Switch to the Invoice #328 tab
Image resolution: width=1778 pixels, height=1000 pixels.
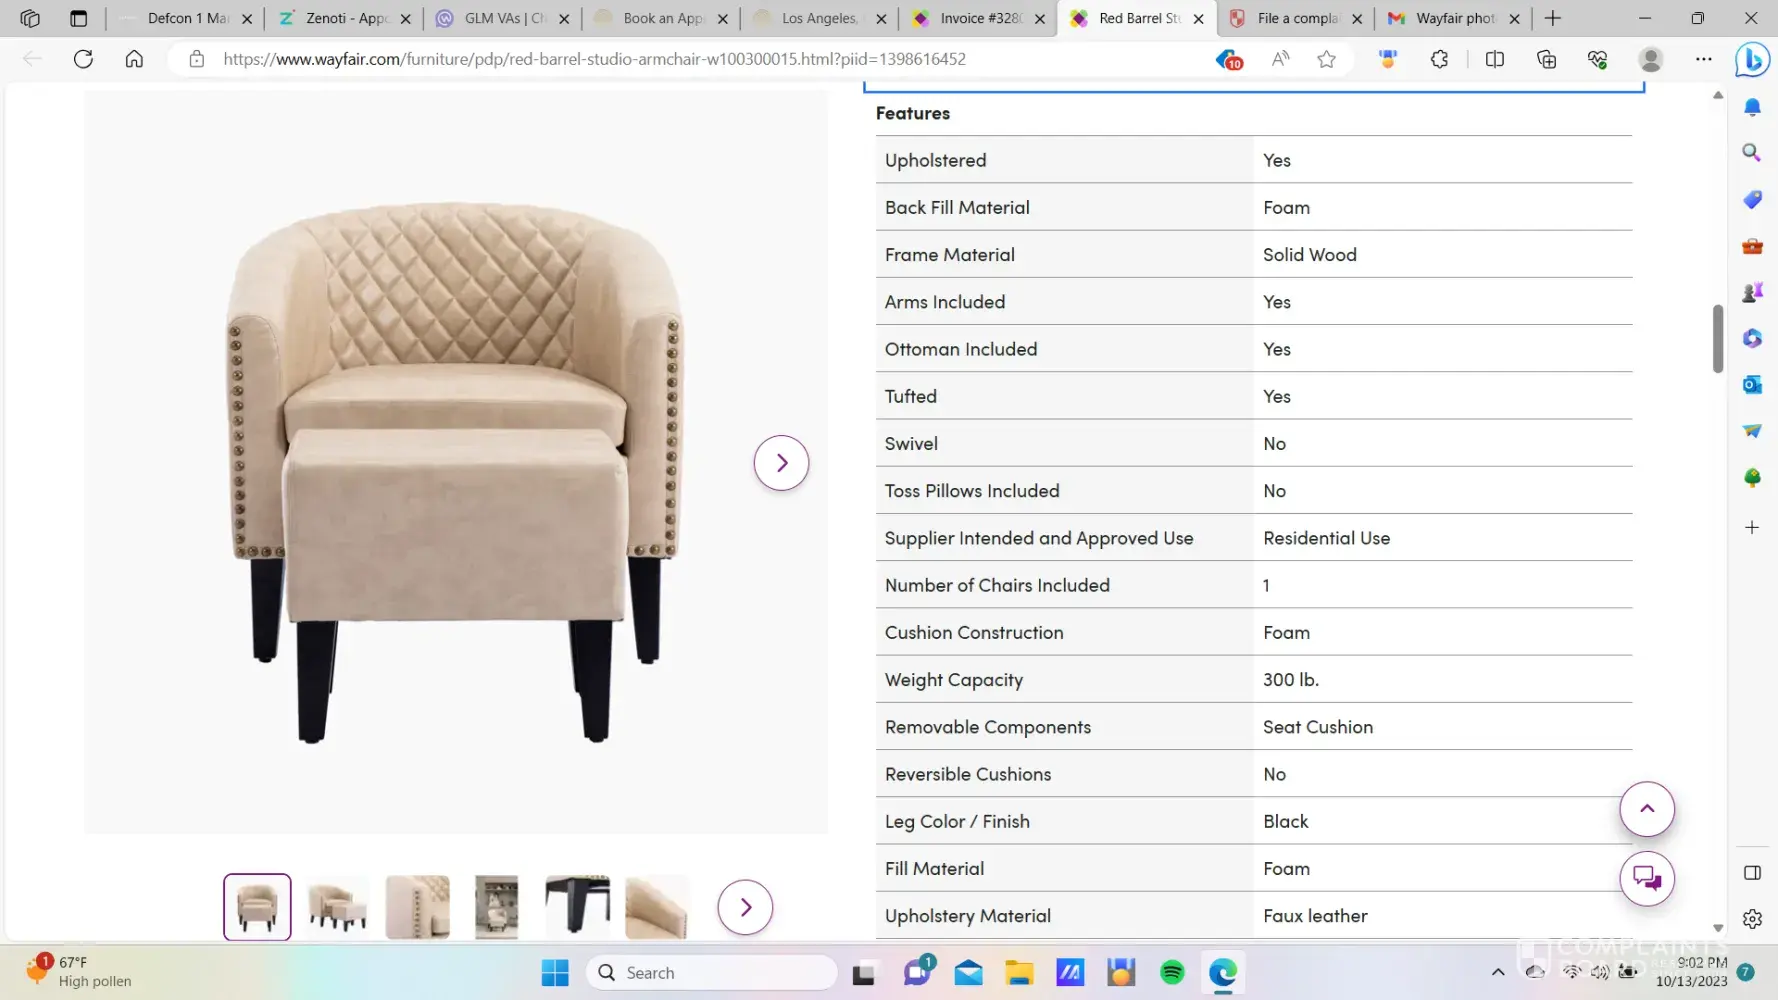tap(979, 18)
